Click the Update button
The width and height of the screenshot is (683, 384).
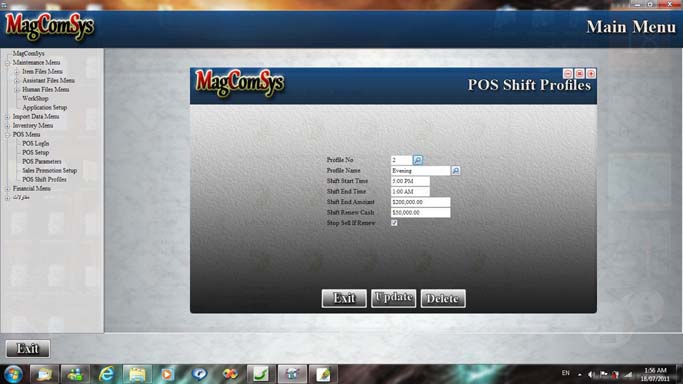pyautogui.click(x=393, y=298)
